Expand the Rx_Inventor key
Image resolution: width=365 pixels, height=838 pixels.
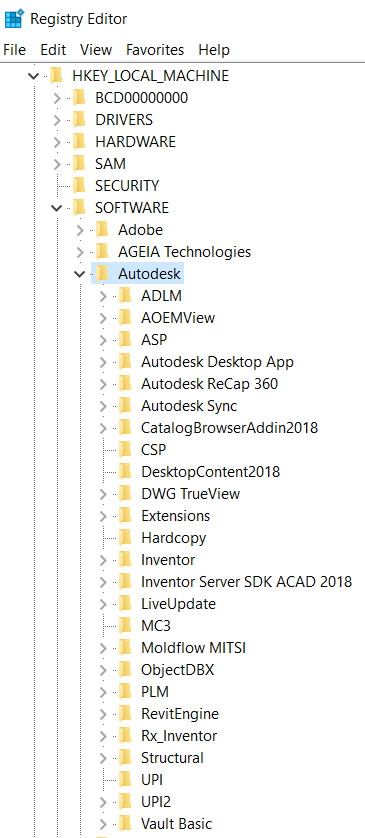pyautogui.click(x=103, y=736)
